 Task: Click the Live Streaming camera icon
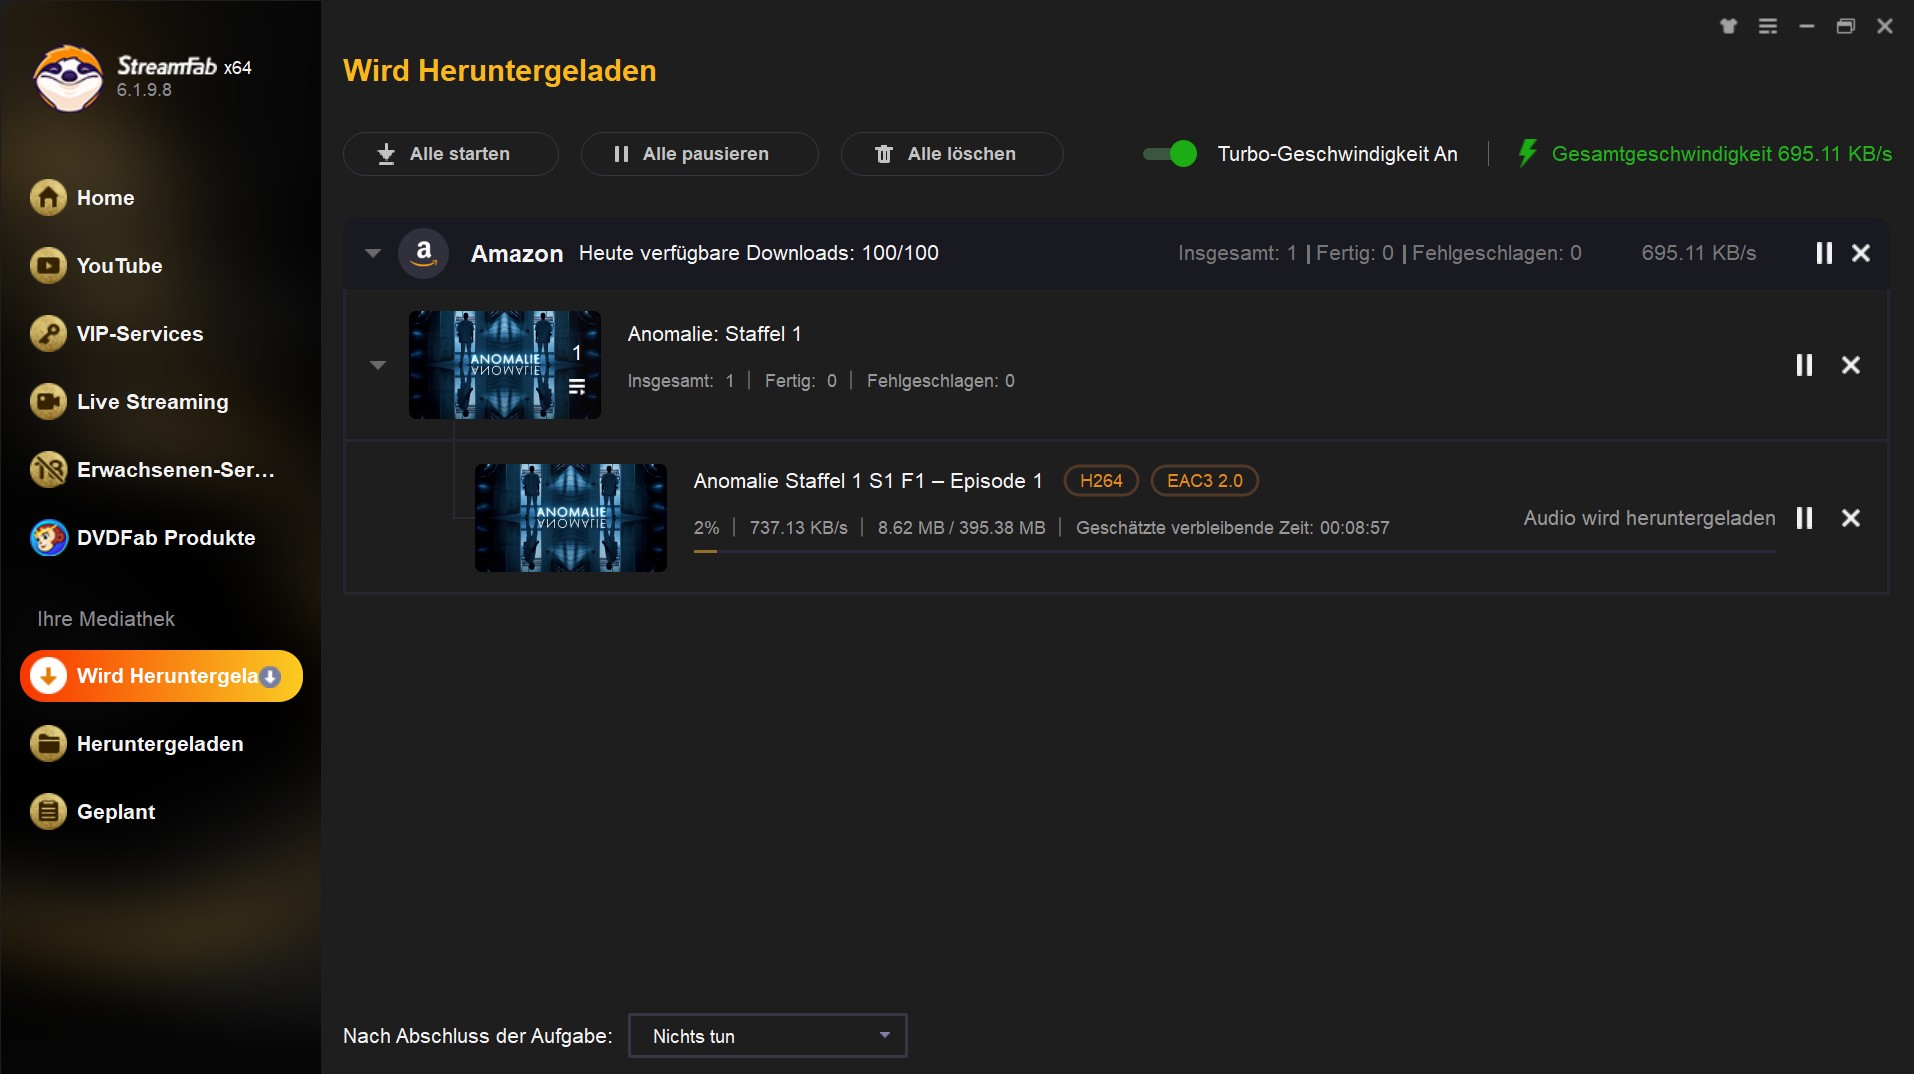[x=48, y=402]
